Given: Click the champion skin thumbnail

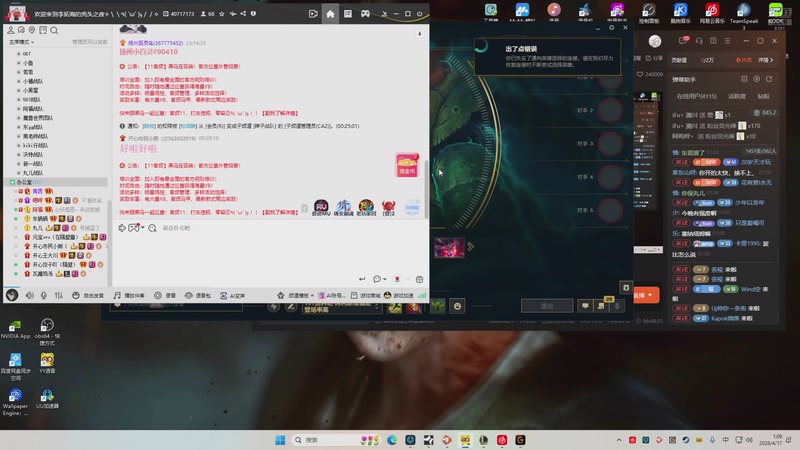Looking at the screenshot, I should 449,247.
